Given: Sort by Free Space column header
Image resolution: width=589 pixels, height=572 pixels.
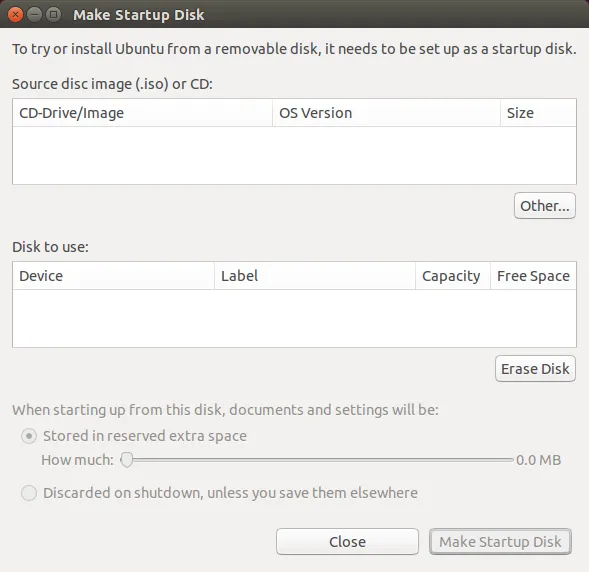Looking at the screenshot, I should tap(533, 276).
